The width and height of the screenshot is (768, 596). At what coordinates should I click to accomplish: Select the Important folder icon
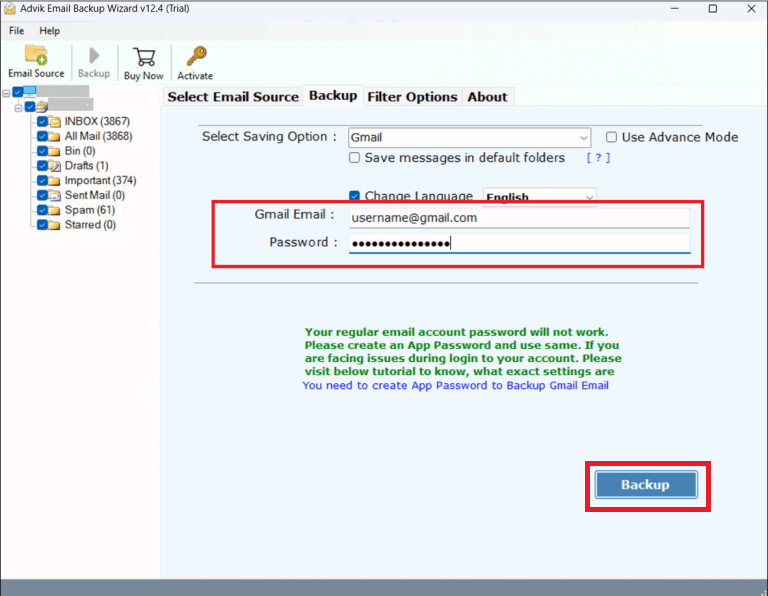[55, 181]
